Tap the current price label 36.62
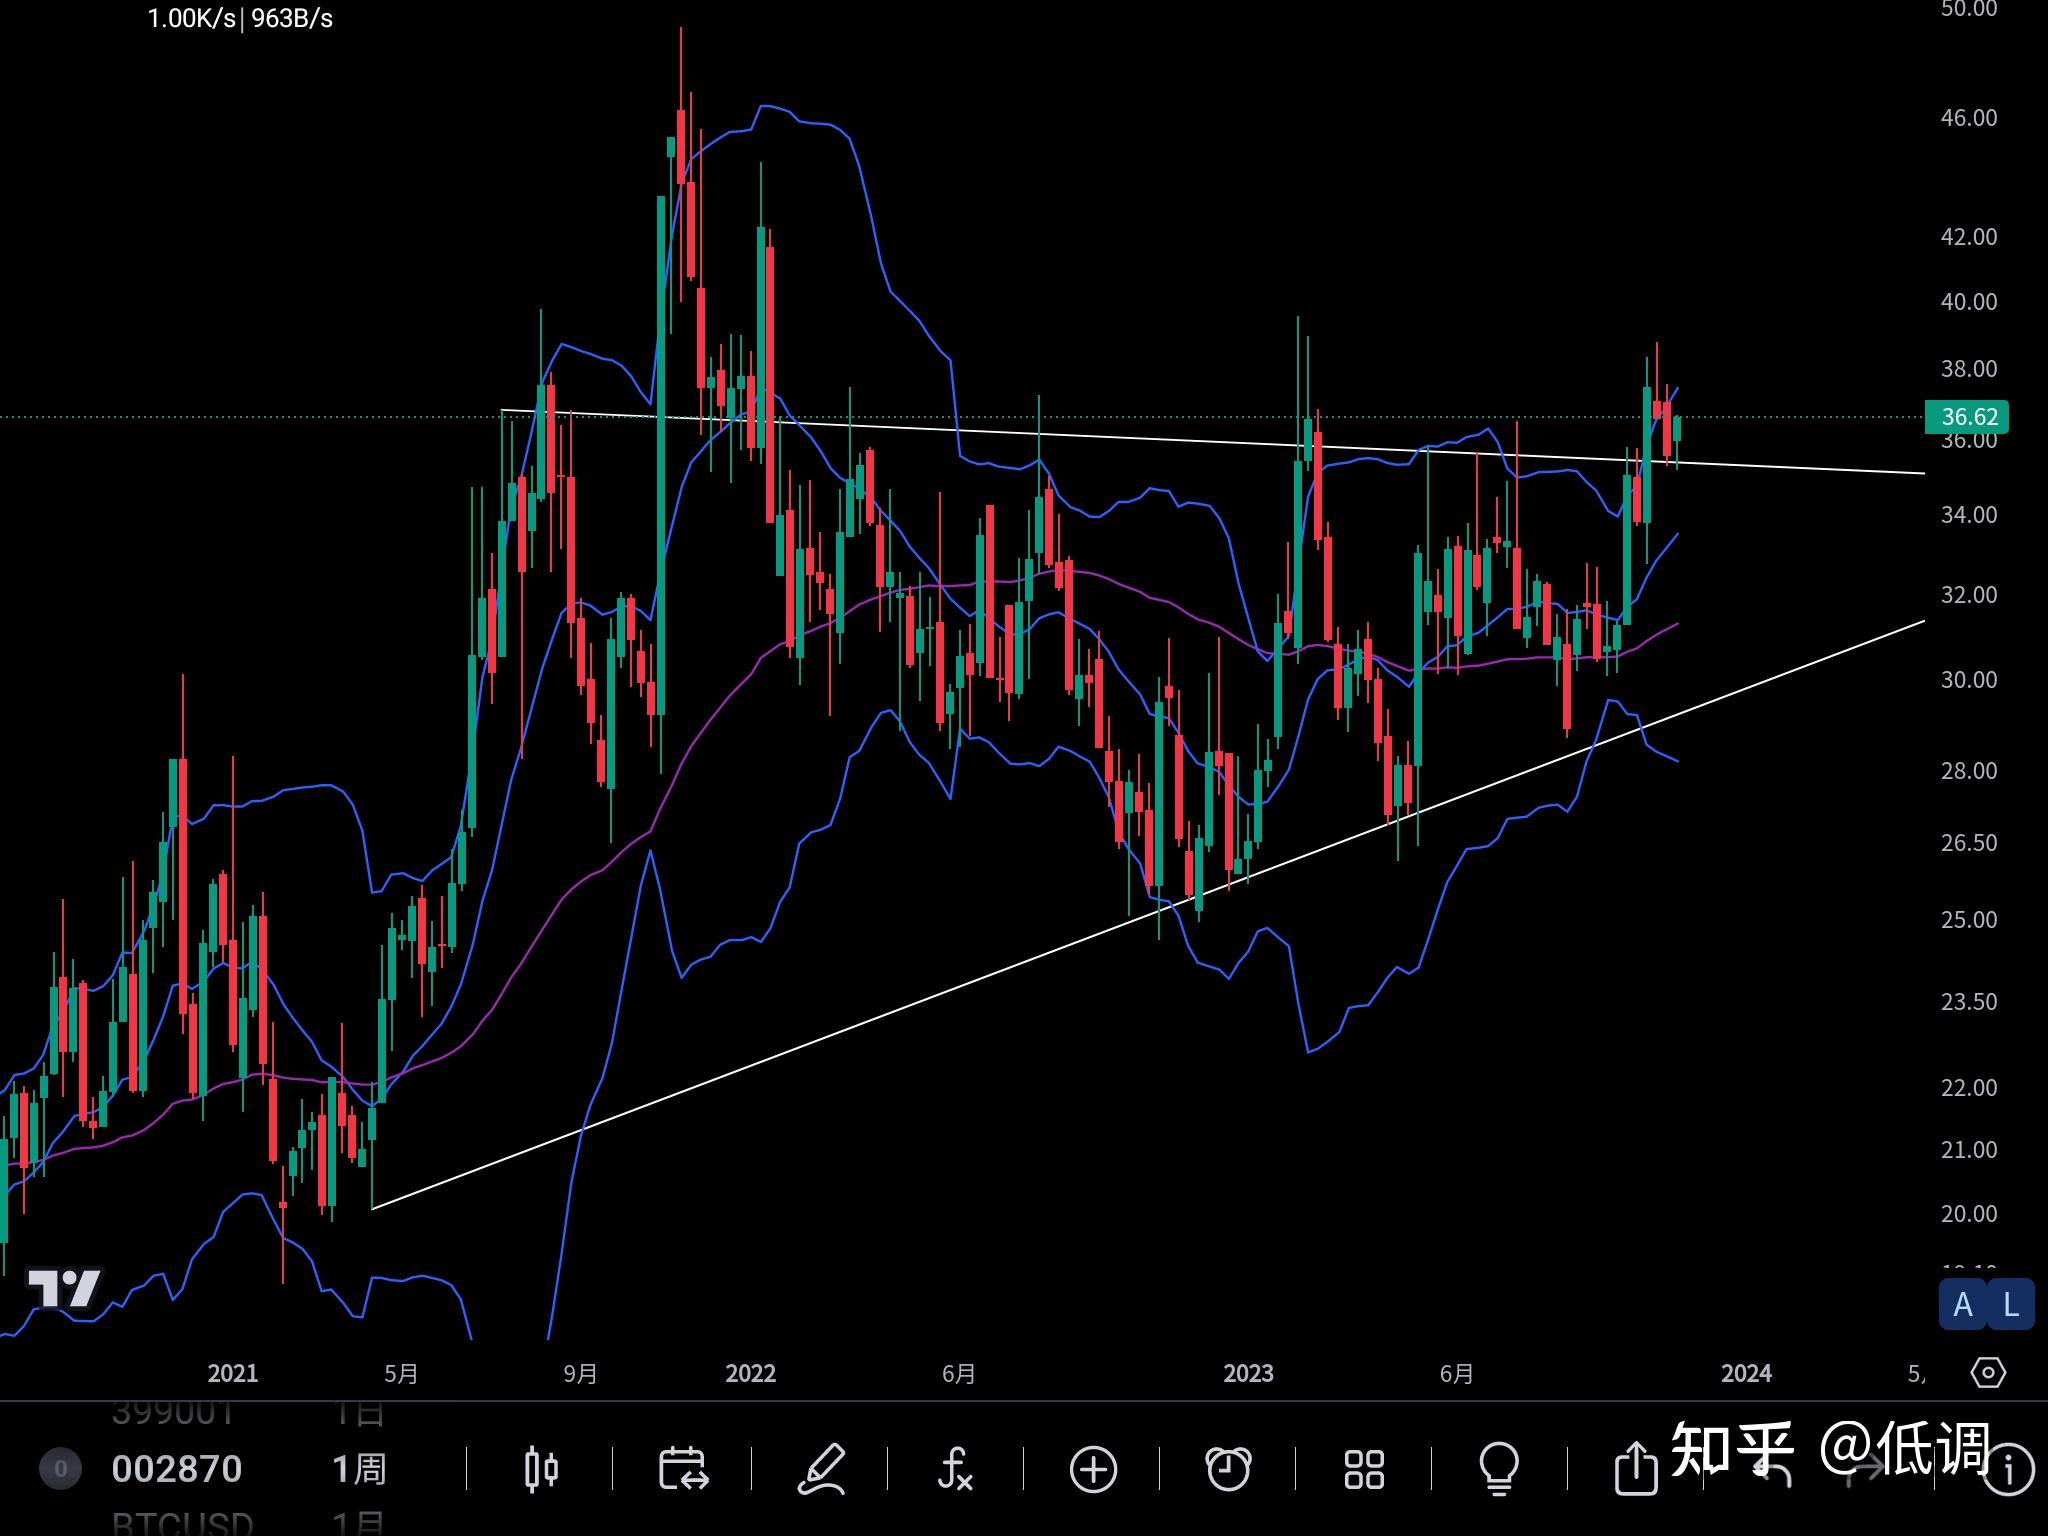Screen dimensions: 2048x1536 coord(1967,417)
